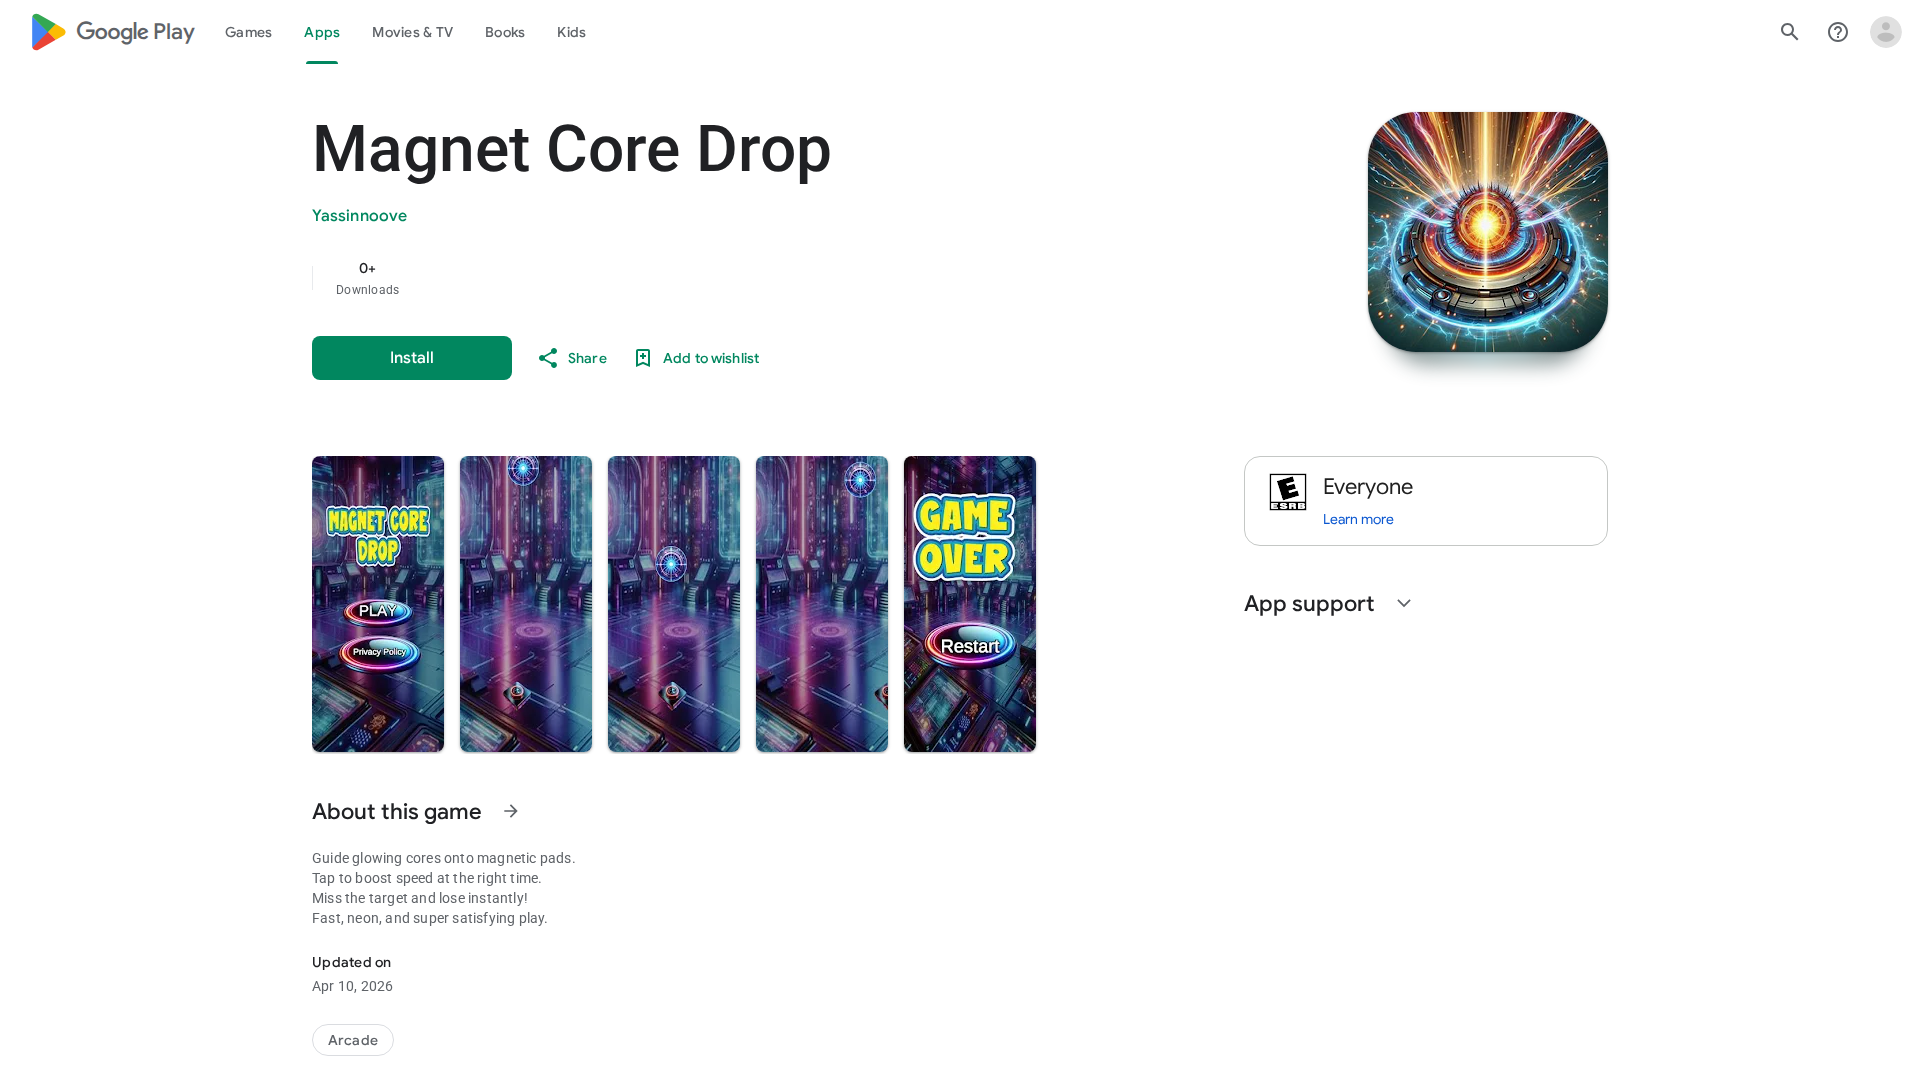View the Game Over screenshot thumbnail
The width and height of the screenshot is (1920, 1080).
click(x=970, y=604)
